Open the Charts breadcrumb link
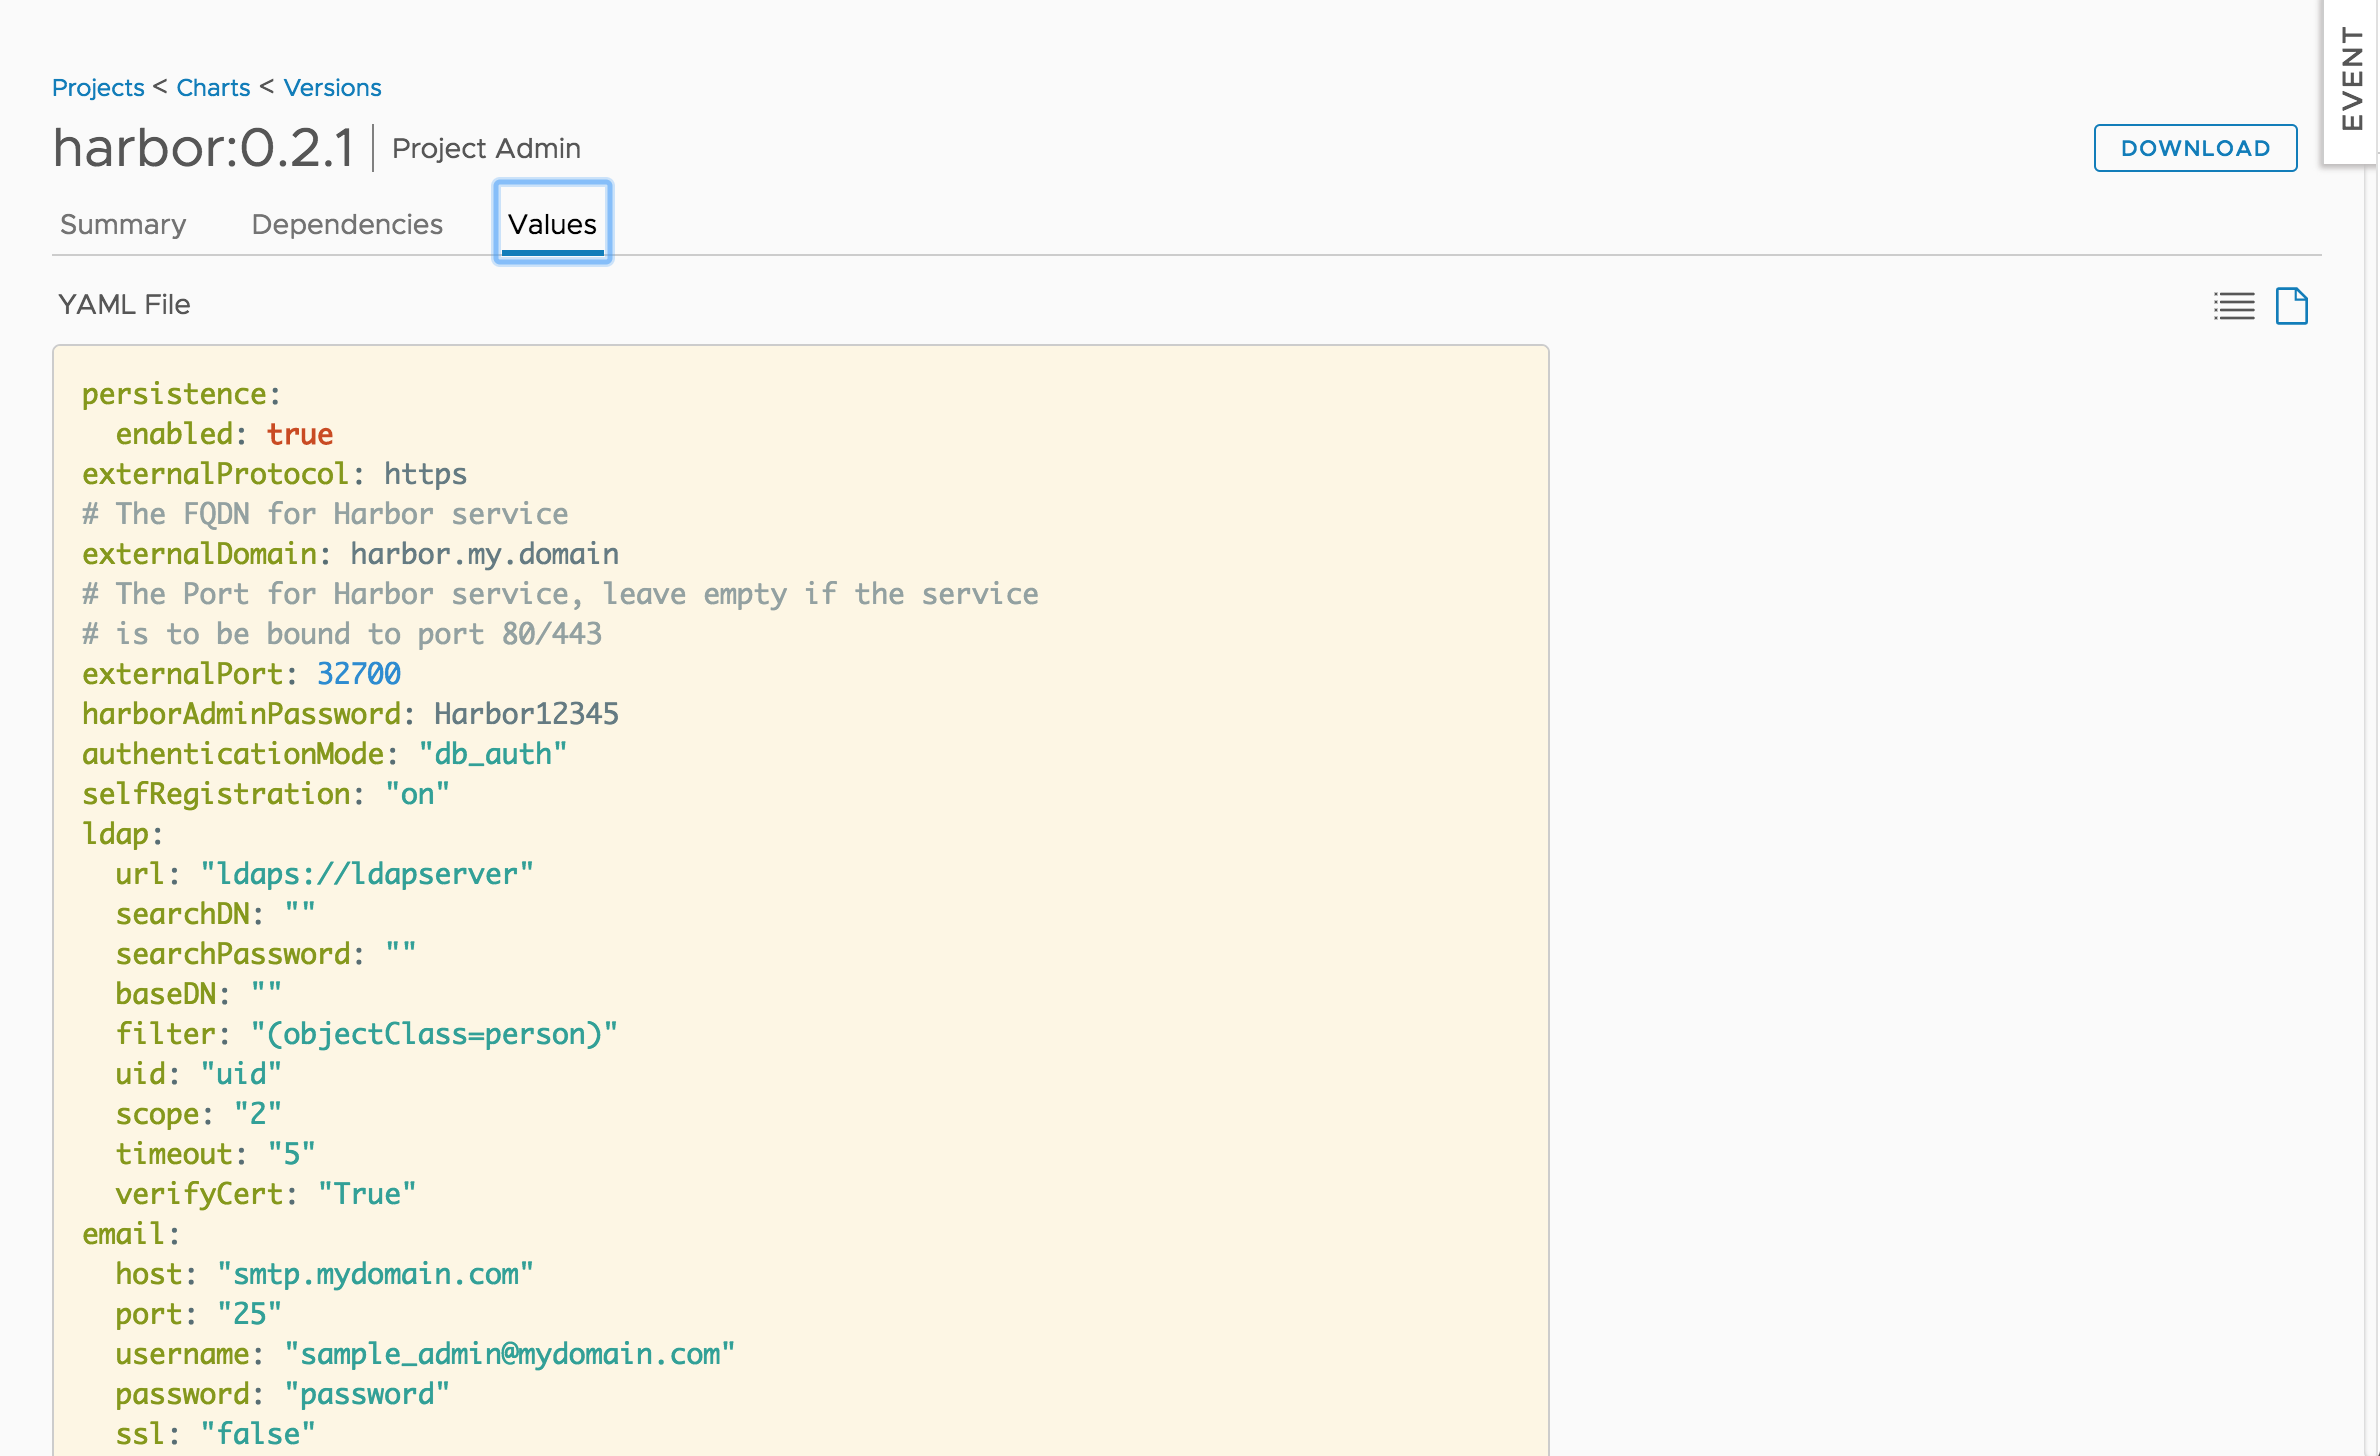The image size is (2380, 1456). pos(211,87)
